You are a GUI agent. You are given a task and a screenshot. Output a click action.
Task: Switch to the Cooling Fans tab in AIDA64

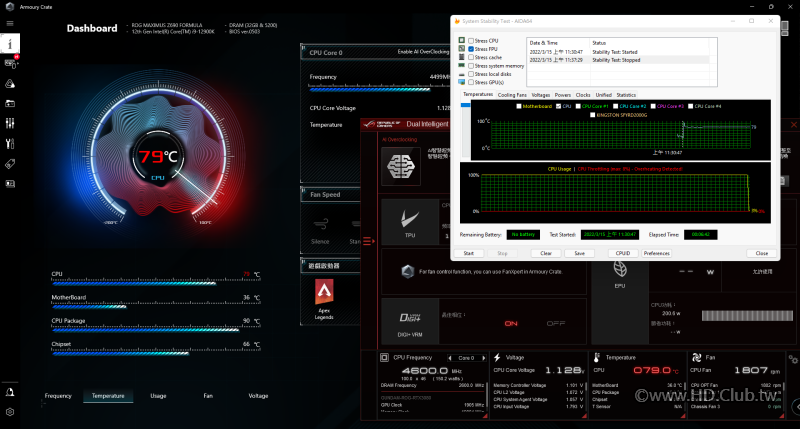point(512,95)
